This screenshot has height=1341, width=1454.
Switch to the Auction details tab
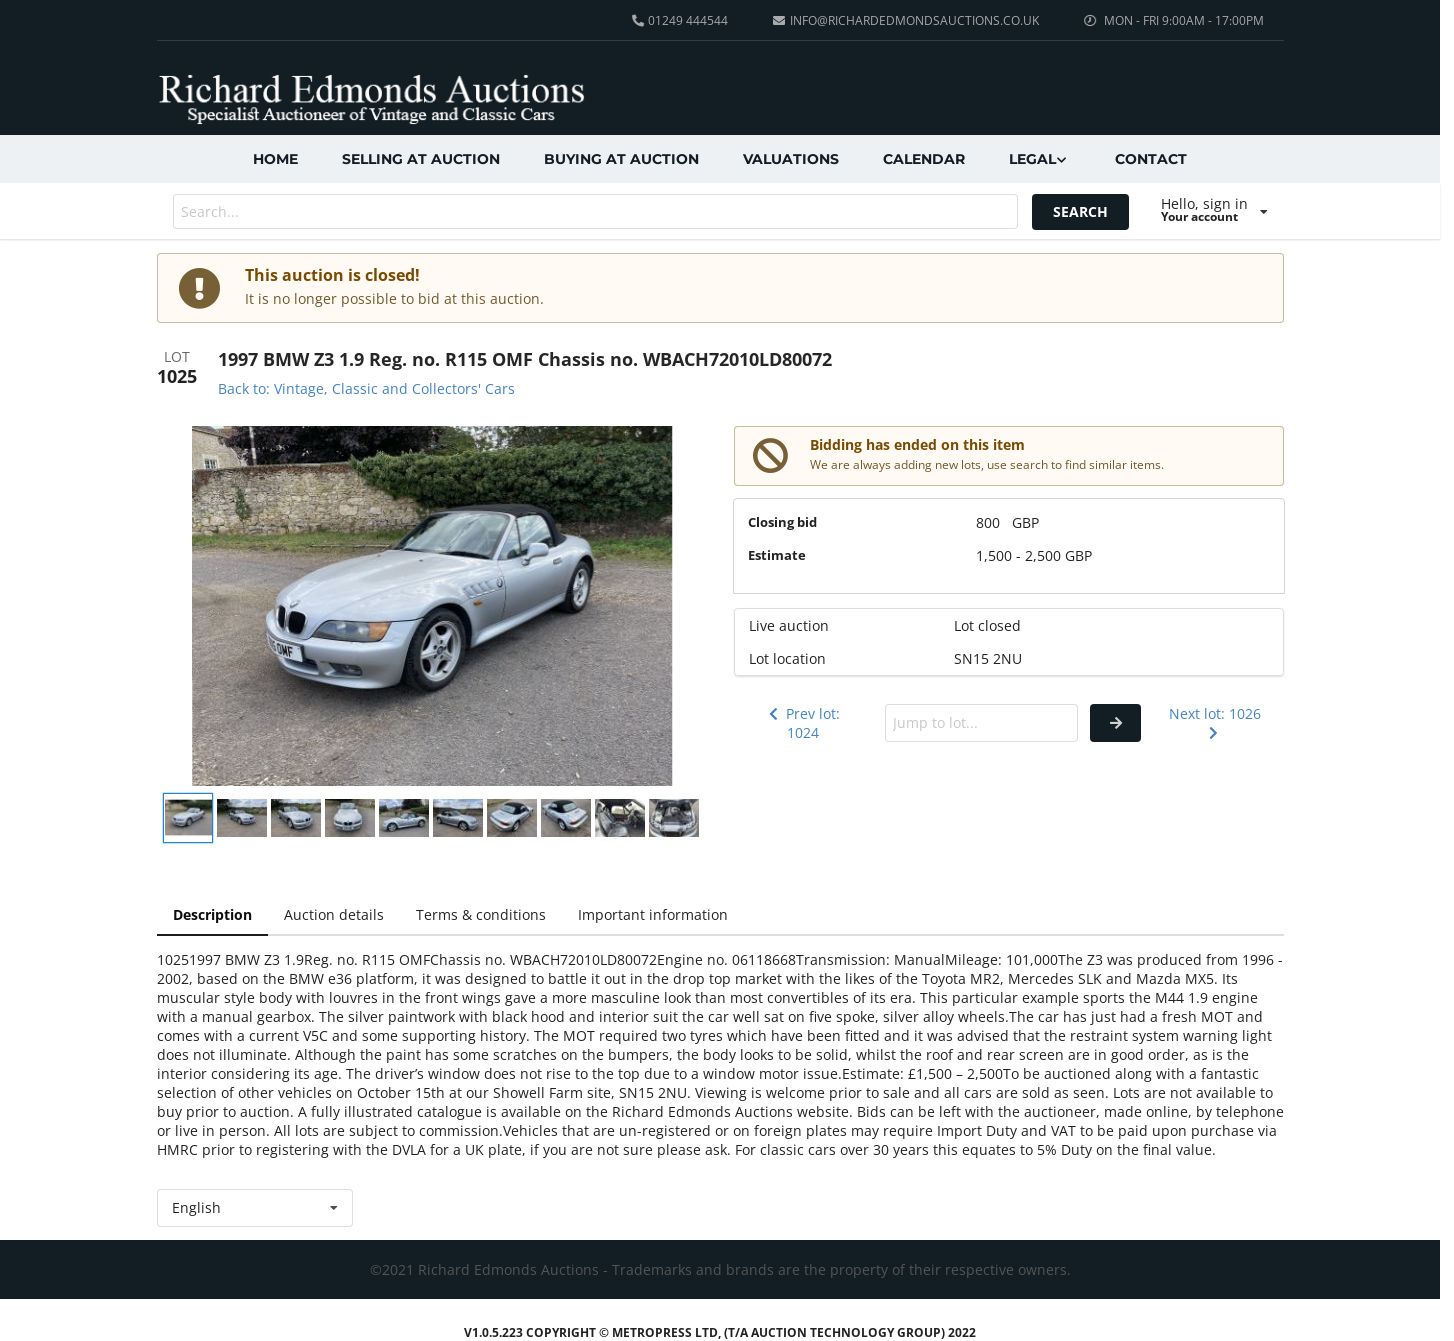point(334,915)
